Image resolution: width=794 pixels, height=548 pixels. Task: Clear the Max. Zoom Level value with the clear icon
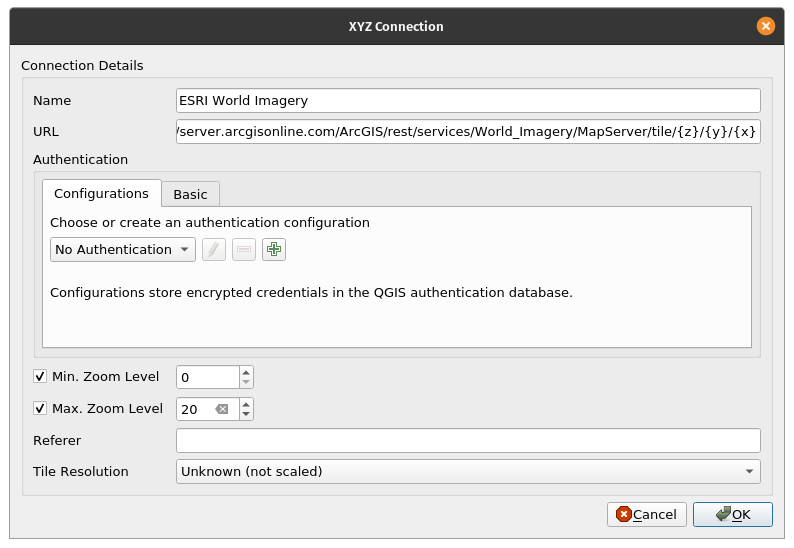pyautogui.click(x=222, y=409)
